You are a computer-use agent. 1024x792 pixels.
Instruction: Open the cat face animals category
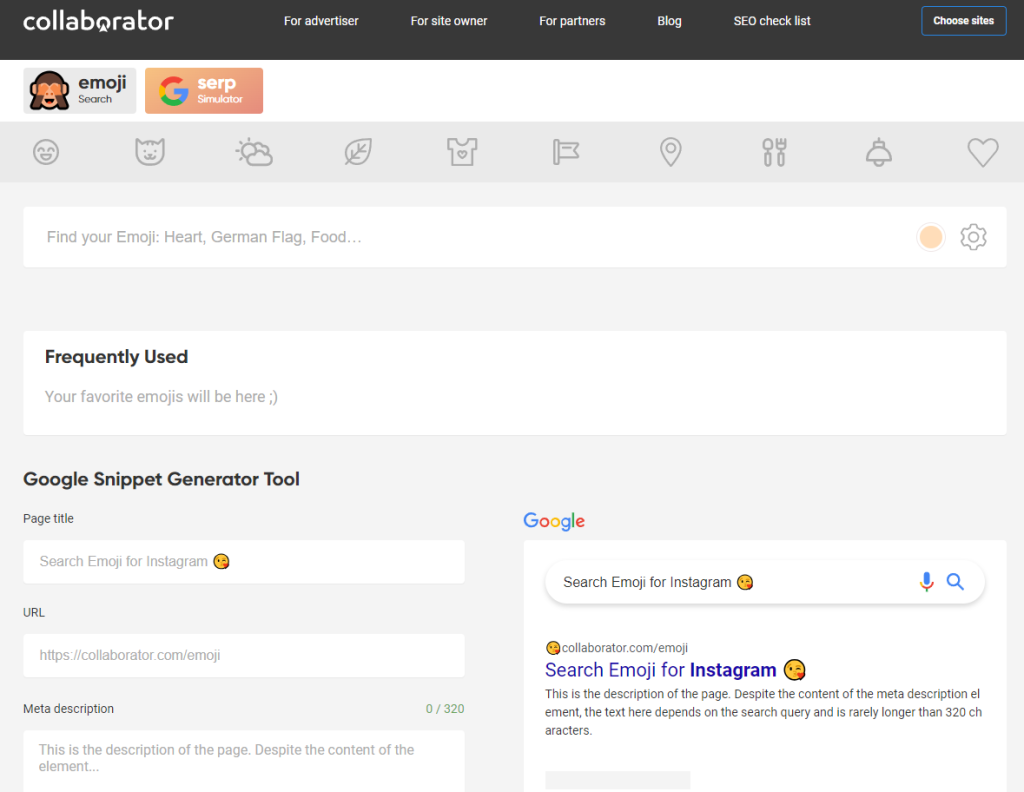[x=150, y=152]
